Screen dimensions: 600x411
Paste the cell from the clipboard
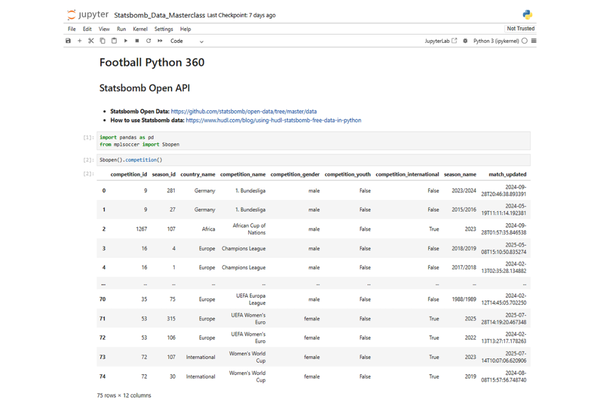click(114, 41)
